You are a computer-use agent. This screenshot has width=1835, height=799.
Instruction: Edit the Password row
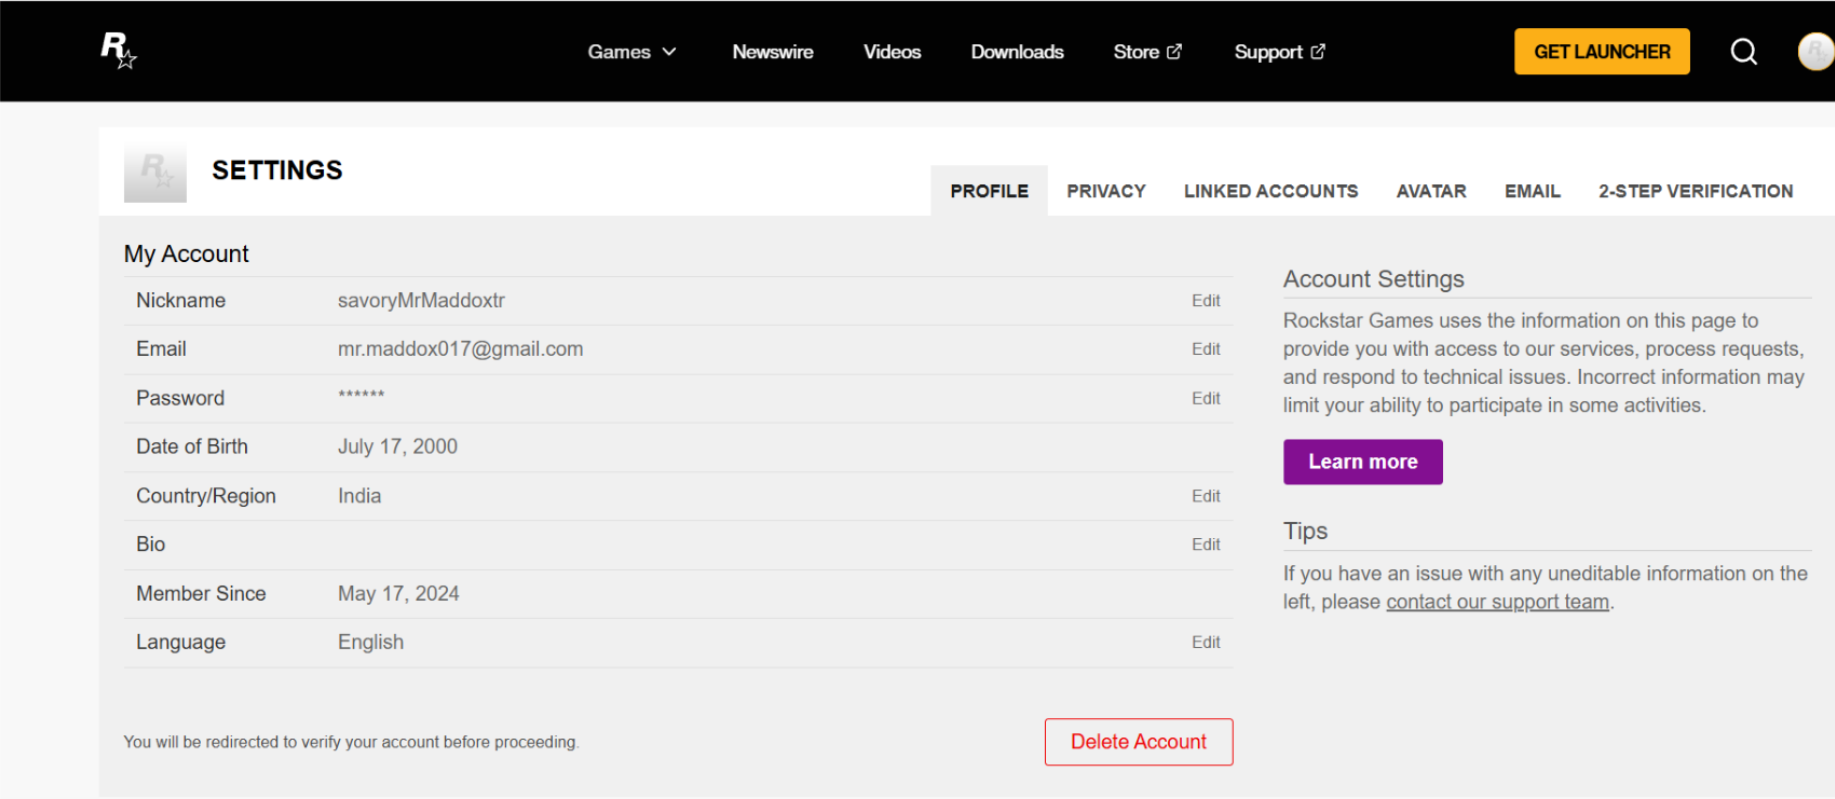[1205, 398]
